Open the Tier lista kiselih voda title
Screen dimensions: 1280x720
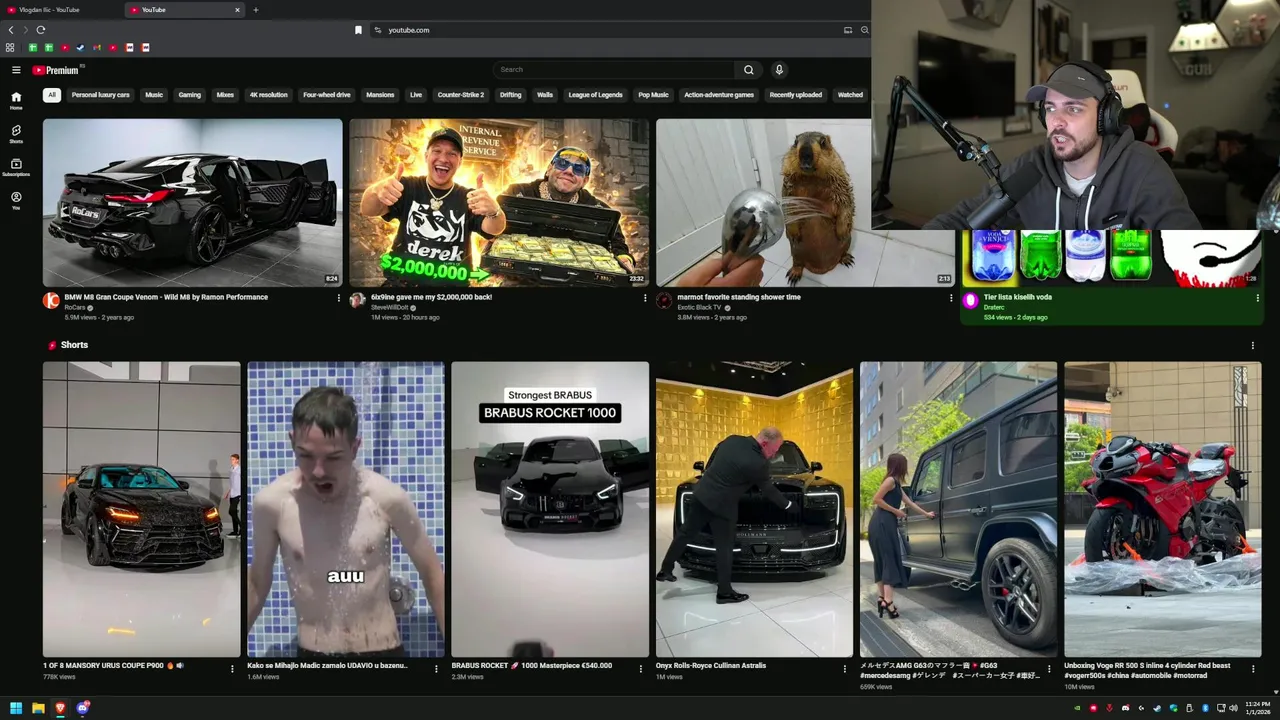1018,297
